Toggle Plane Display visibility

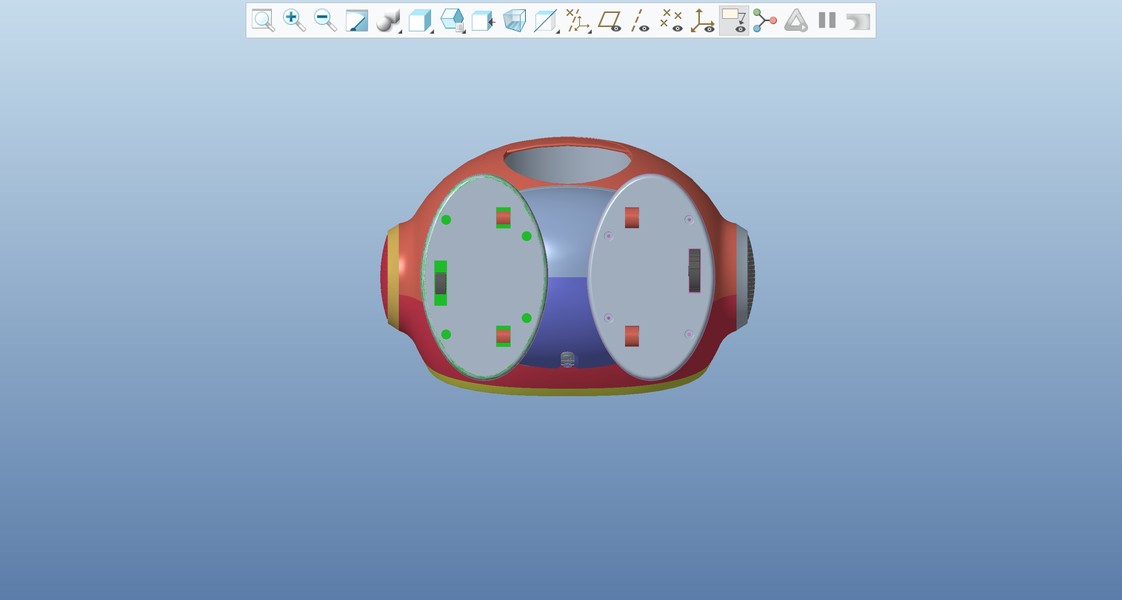(x=609, y=20)
